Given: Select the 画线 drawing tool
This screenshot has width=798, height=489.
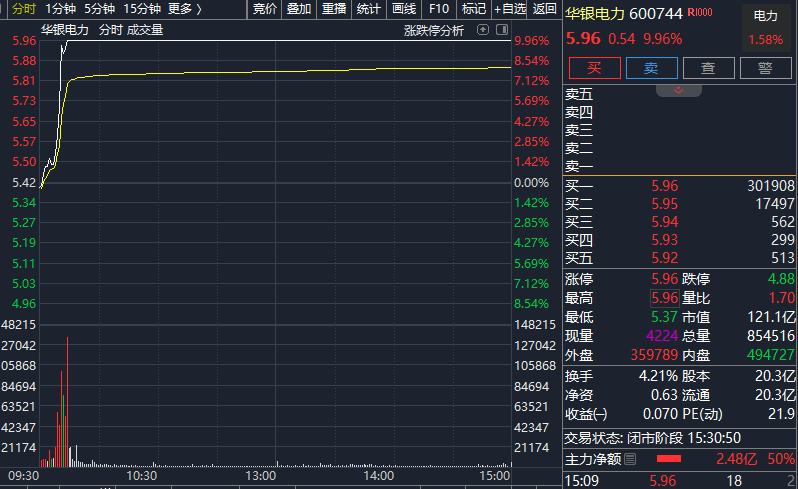Looking at the screenshot, I should click(404, 9).
